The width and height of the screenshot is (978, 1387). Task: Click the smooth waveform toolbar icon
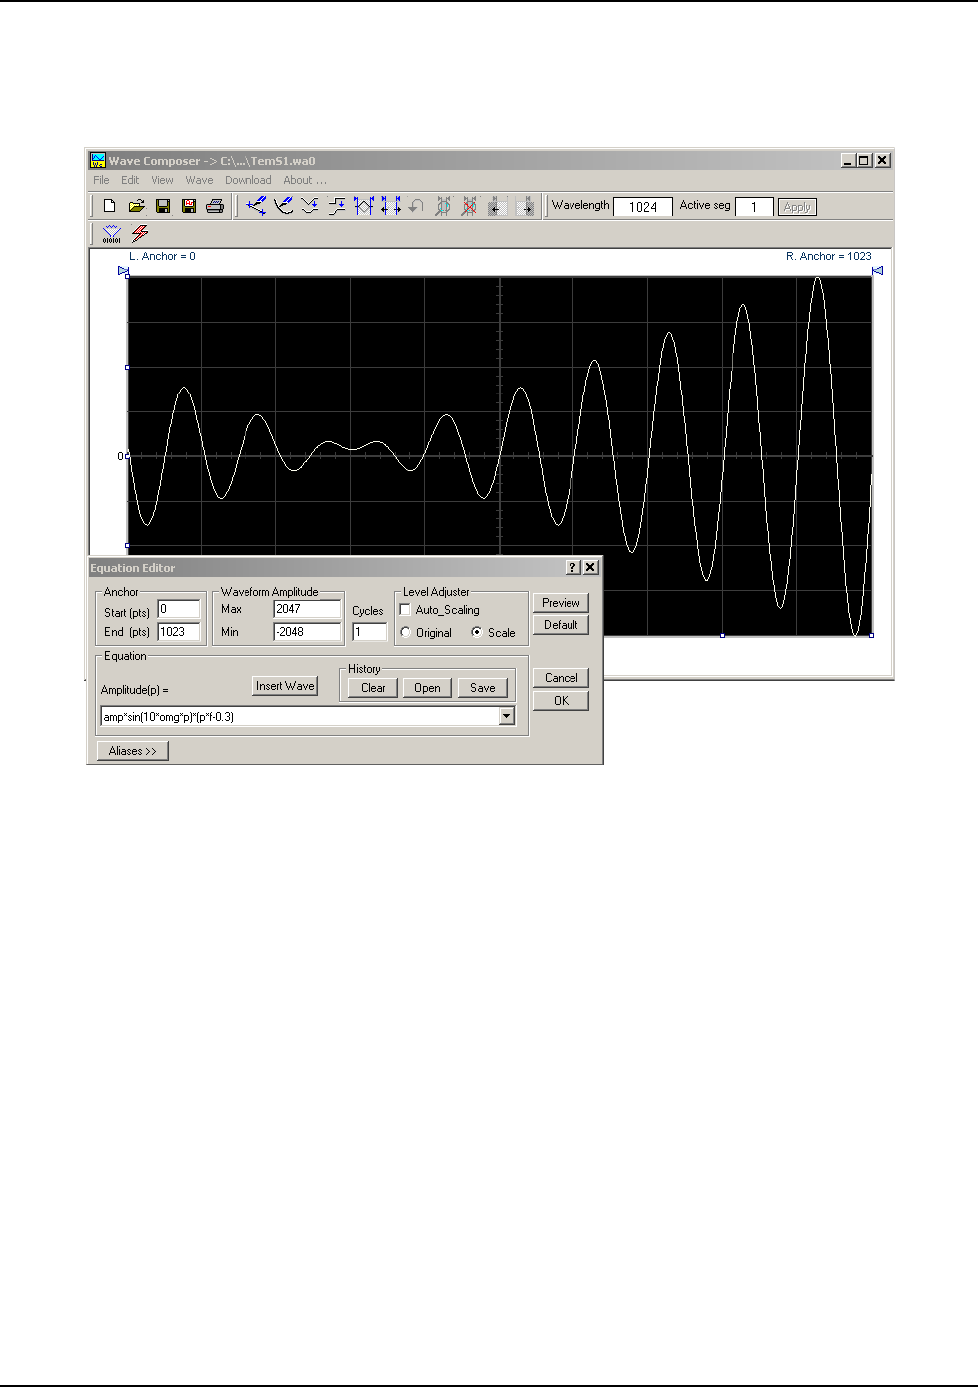(x=310, y=206)
